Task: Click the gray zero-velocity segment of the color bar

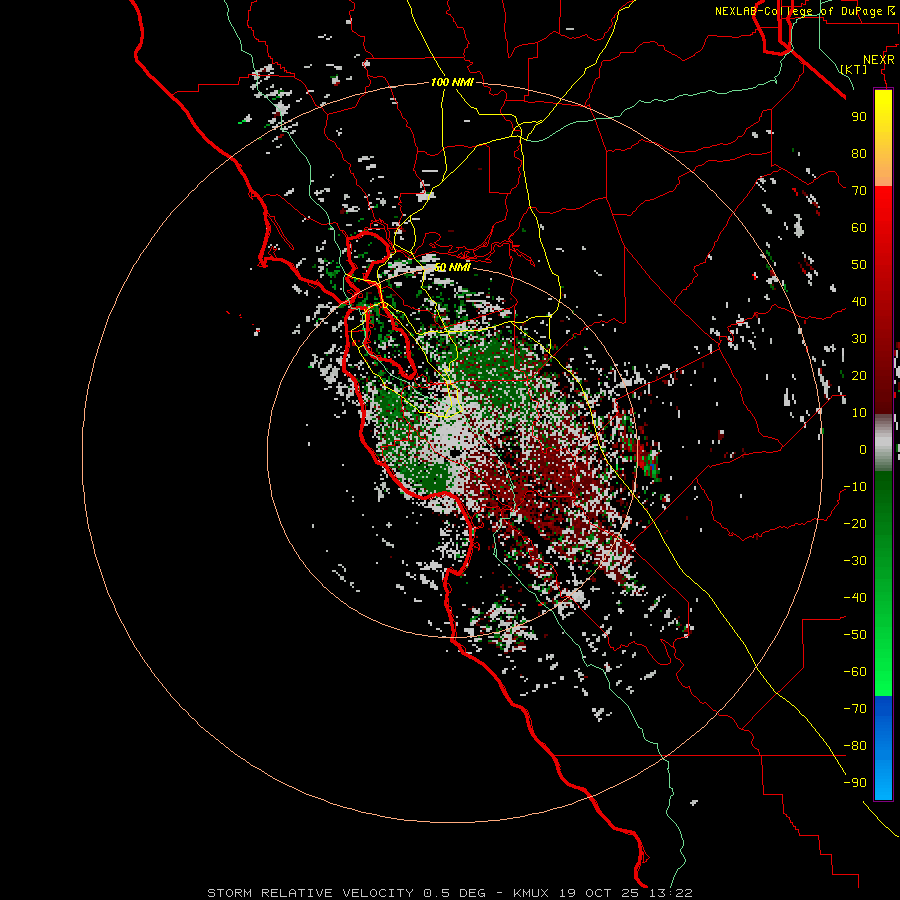Action: [883, 443]
